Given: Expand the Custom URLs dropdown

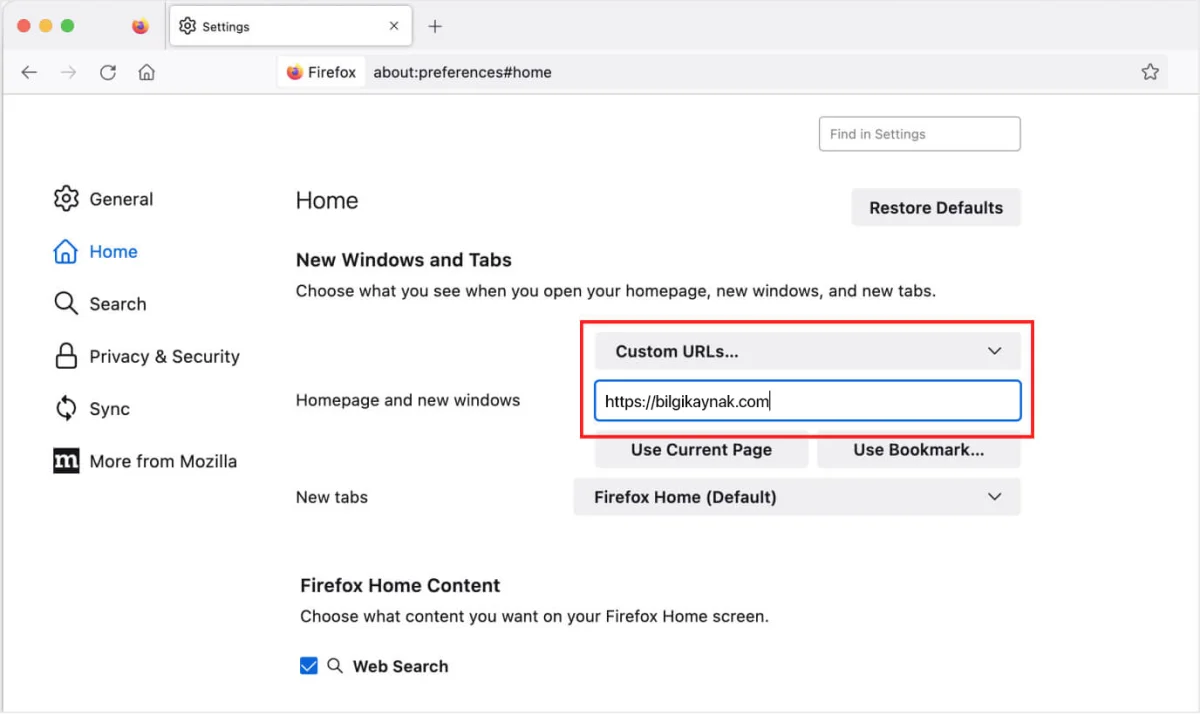Looking at the screenshot, I should (808, 351).
